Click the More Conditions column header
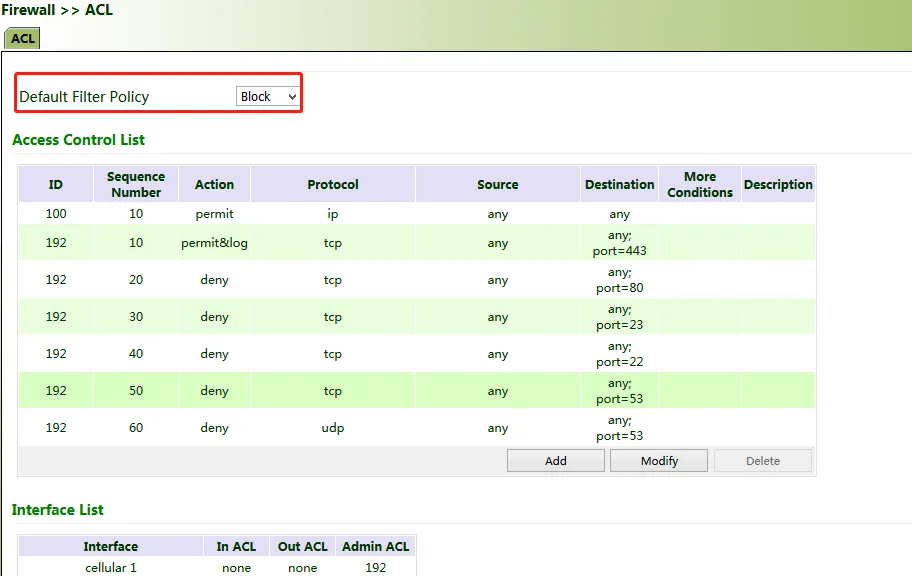 click(x=700, y=184)
